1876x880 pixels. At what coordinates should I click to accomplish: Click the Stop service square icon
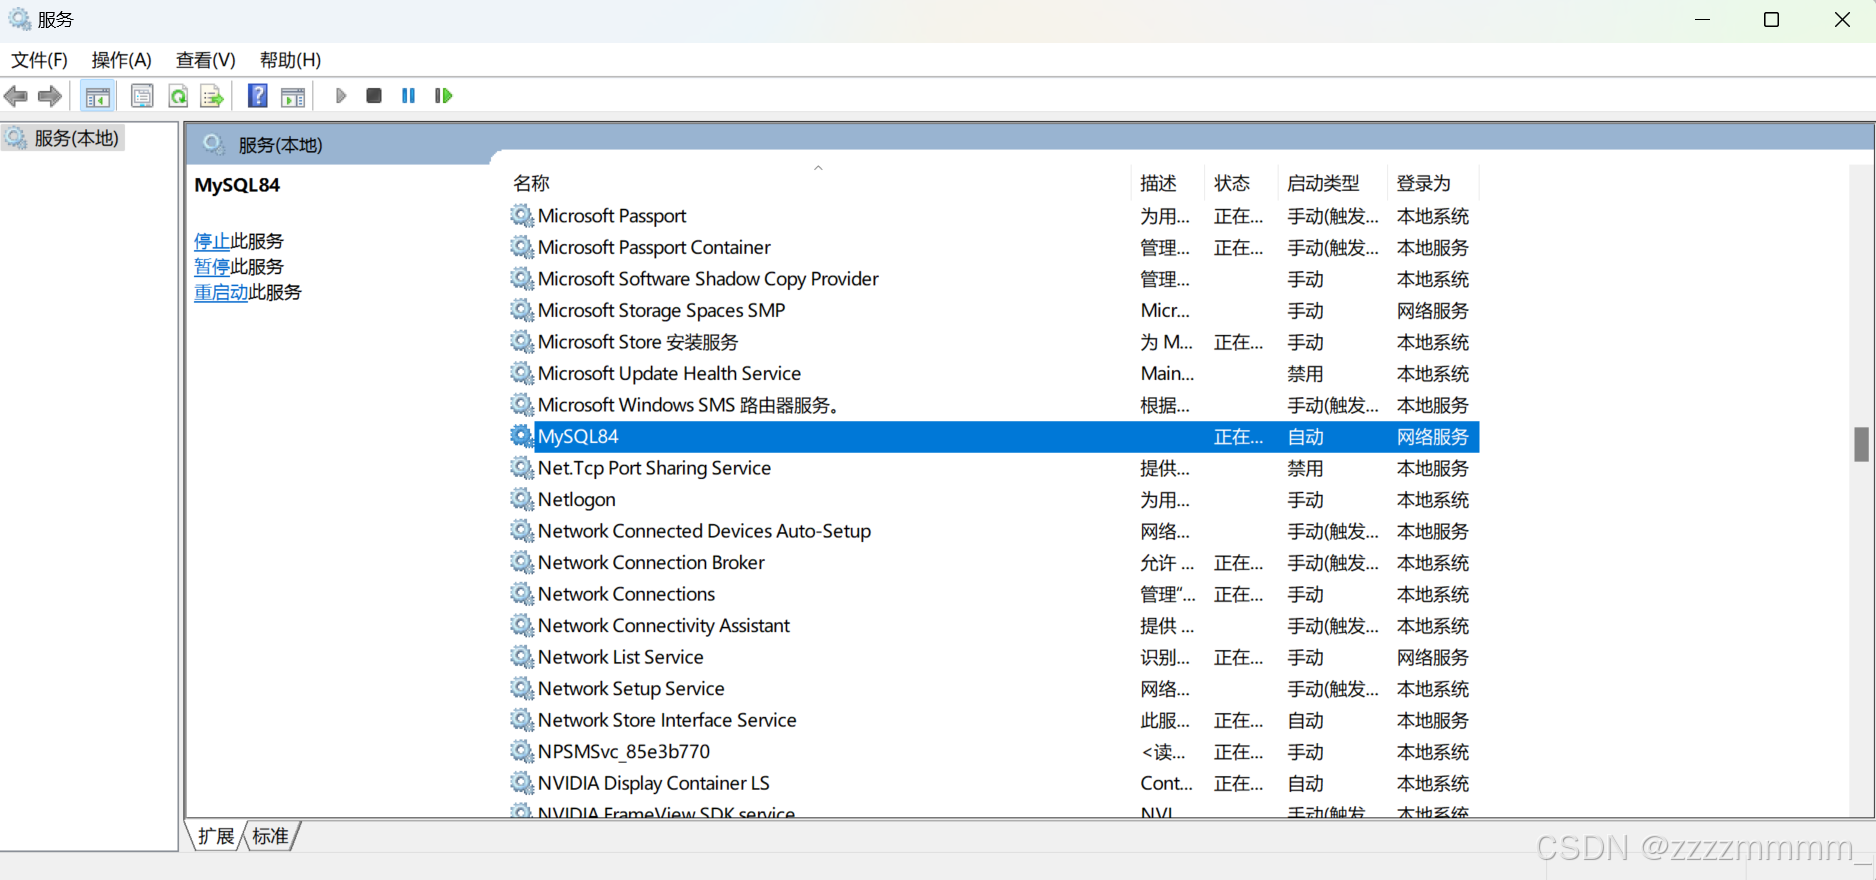[374, 96]
